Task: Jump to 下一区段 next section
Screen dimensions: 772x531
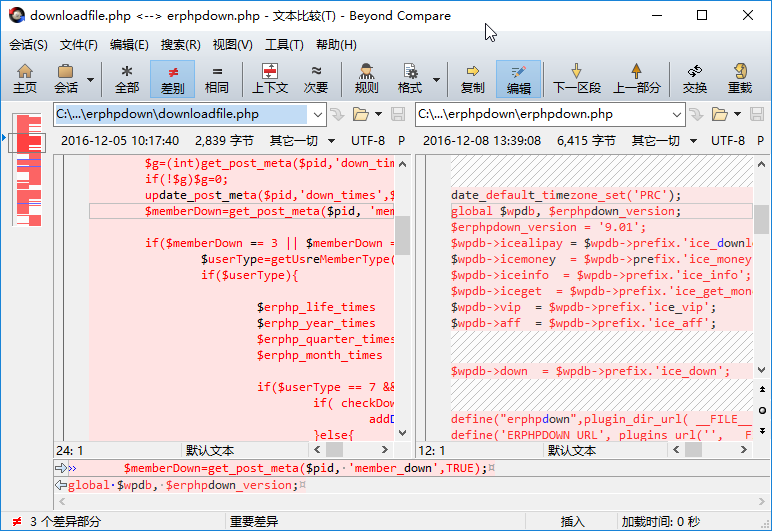Action: [x=577, y=79]
